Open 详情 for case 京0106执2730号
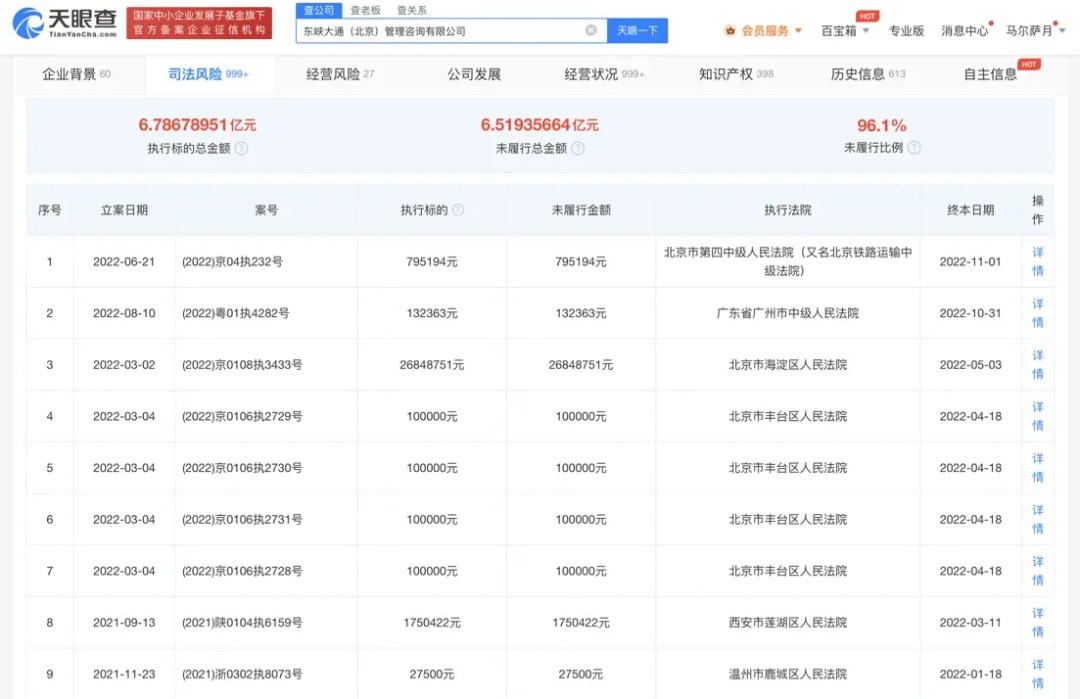 point(1038,468)
